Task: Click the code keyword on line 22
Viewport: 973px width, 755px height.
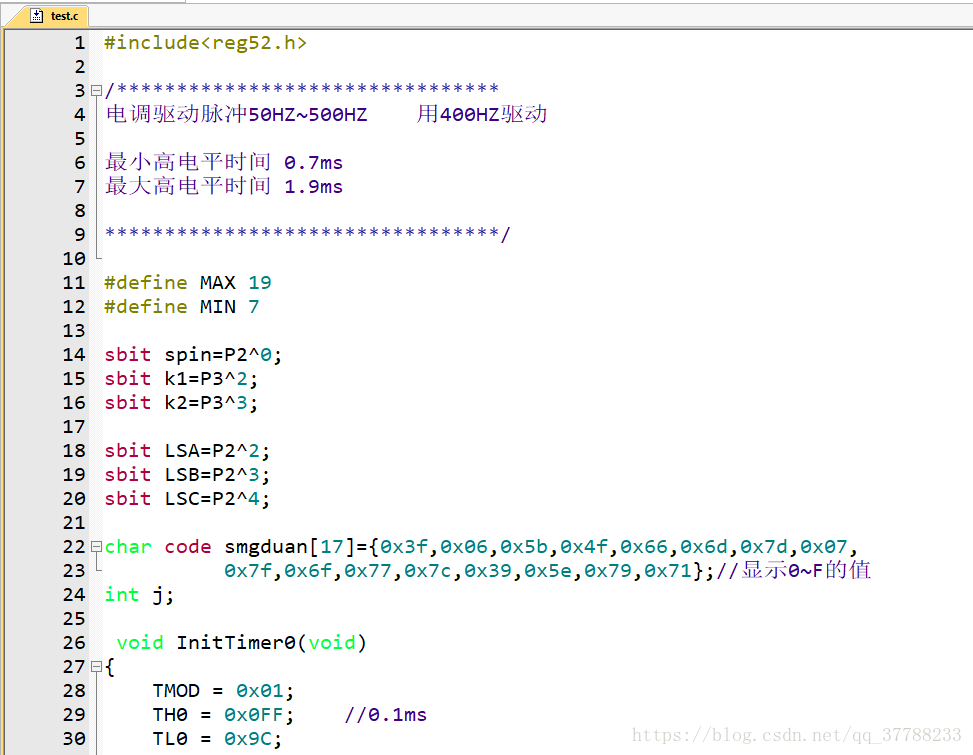Action: [188, 547]
